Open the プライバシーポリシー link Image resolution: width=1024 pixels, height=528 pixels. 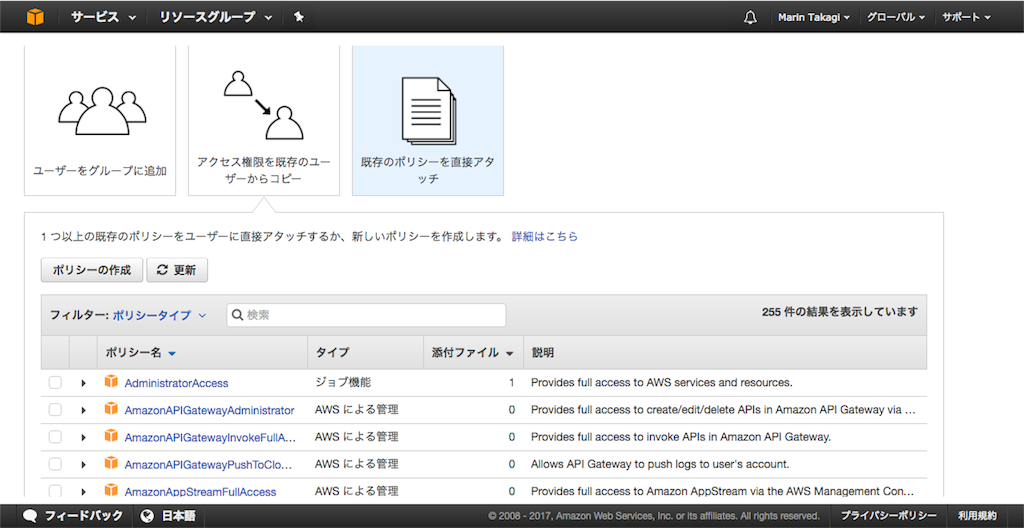pyautogui.click(x=888, y=516)
